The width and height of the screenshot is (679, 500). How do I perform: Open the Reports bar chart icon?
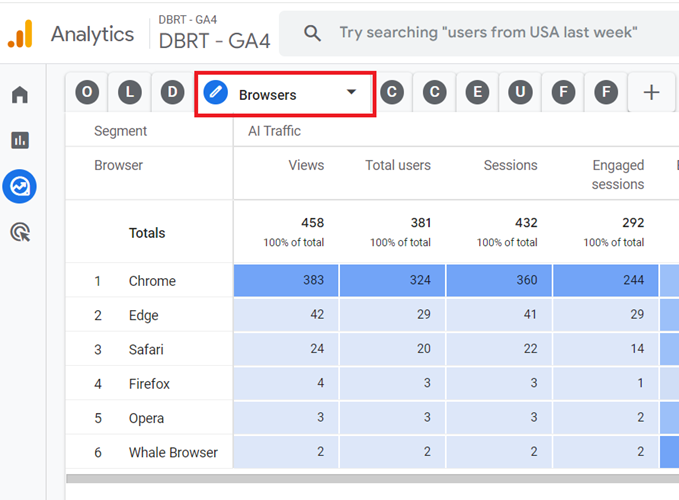[20, 140]
